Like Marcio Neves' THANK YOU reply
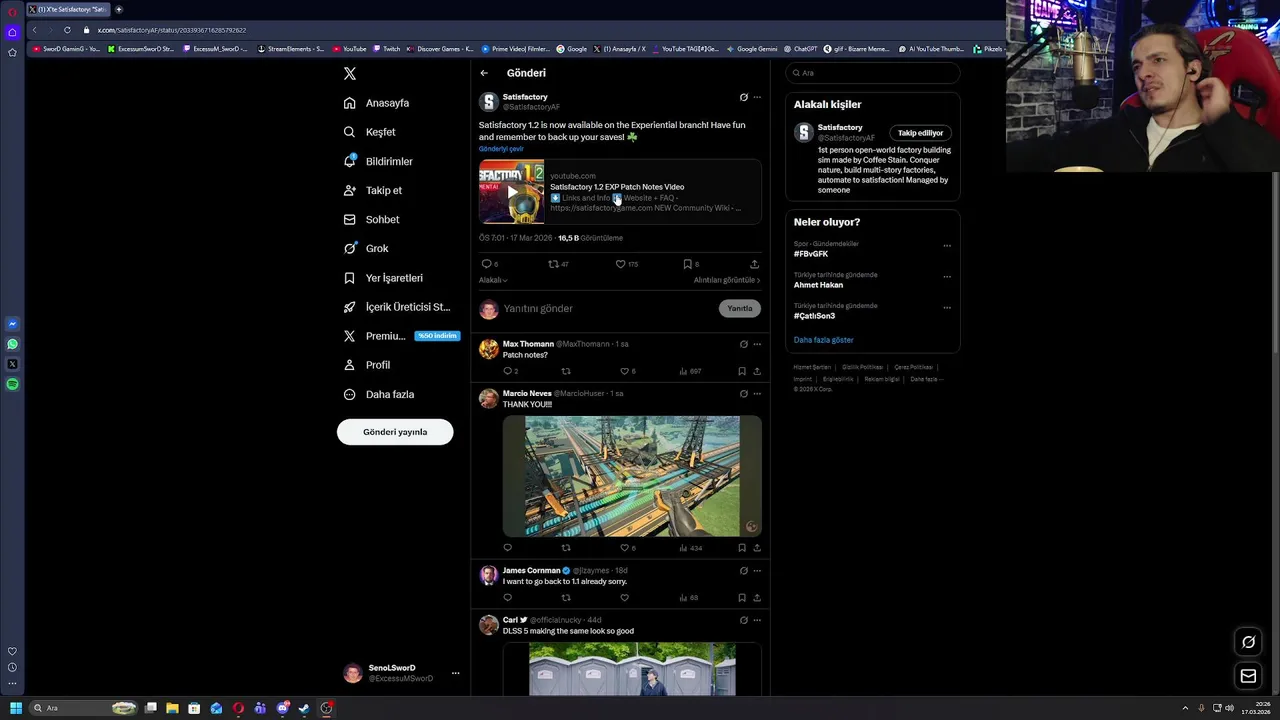This screenshot has height=720, width=1280. (624, 548)
